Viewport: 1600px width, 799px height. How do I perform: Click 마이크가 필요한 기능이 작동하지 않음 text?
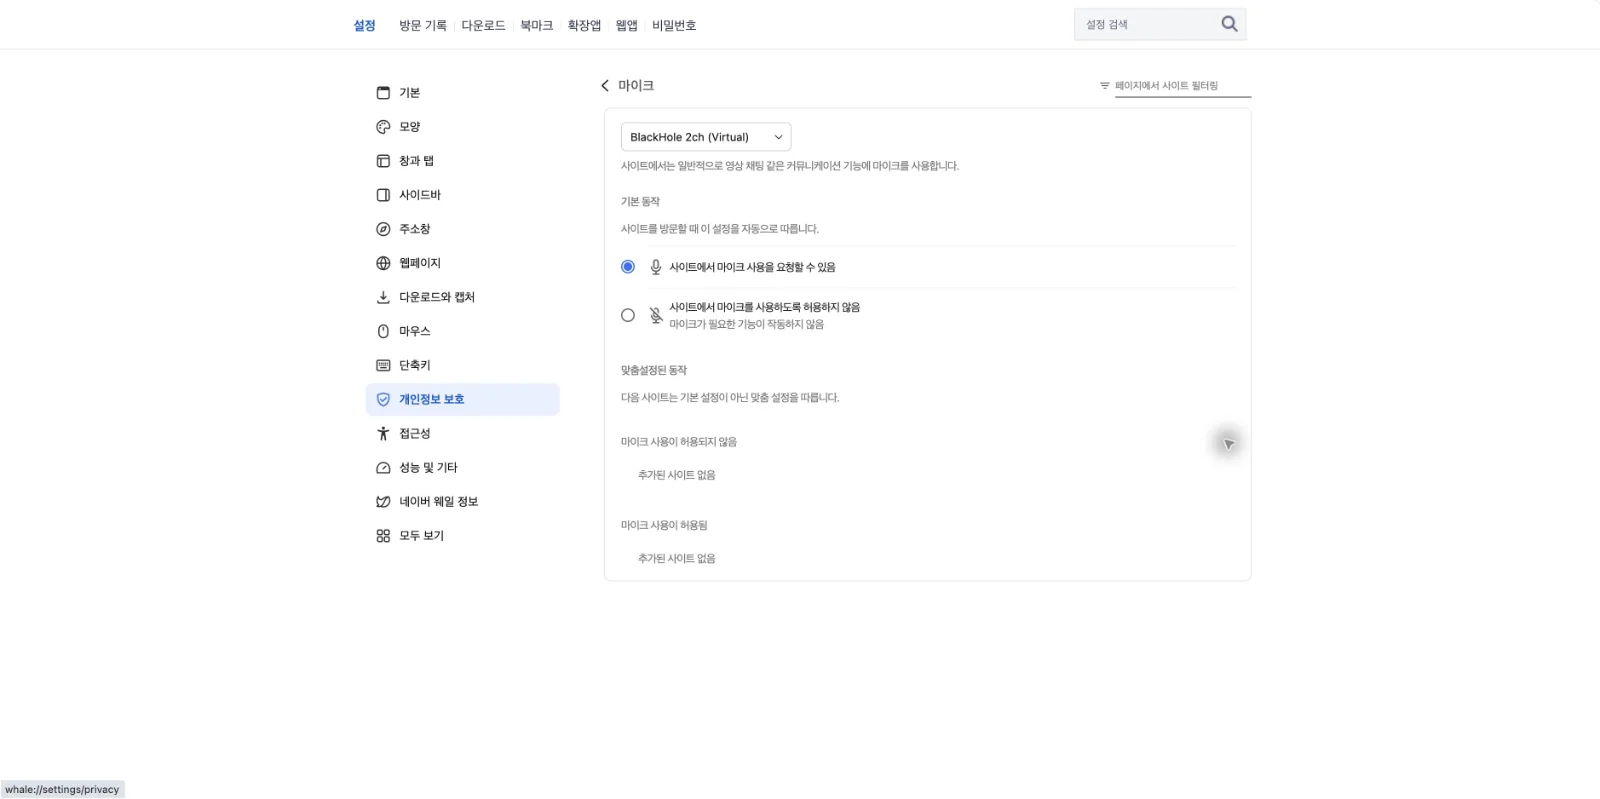(747, 324)
